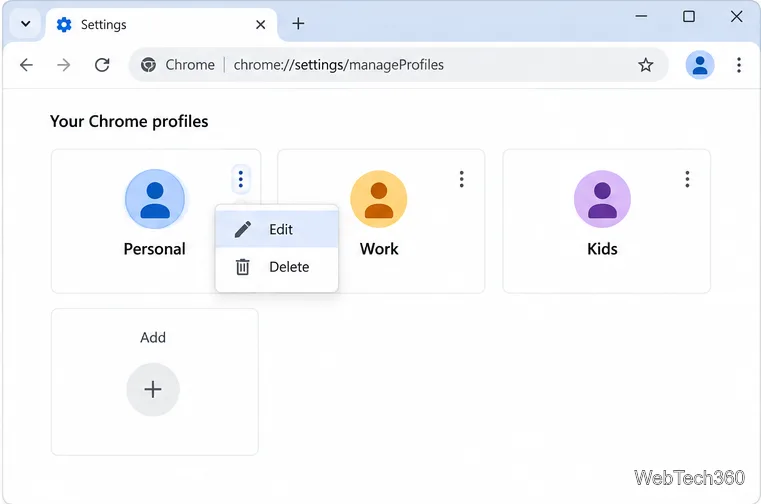Viewport: 761px width, 504px height.
Task: Select the Settings tab
Action: 162,24
